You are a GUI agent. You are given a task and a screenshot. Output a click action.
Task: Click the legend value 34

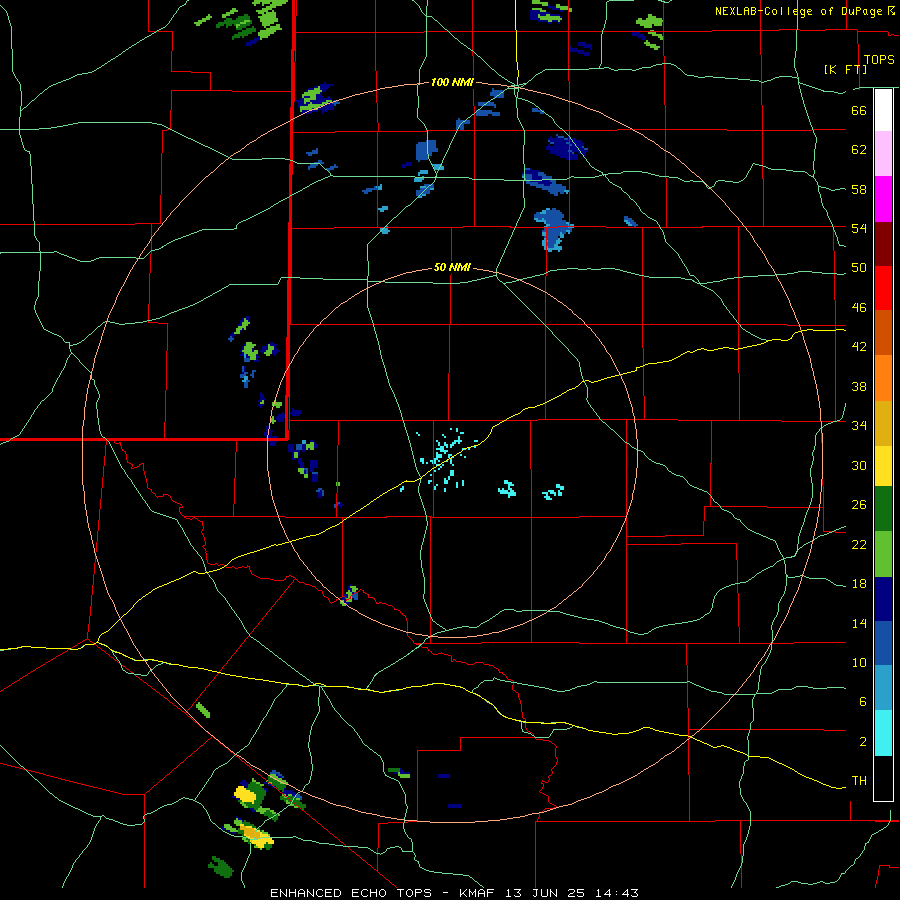click(x=859, y=426)
